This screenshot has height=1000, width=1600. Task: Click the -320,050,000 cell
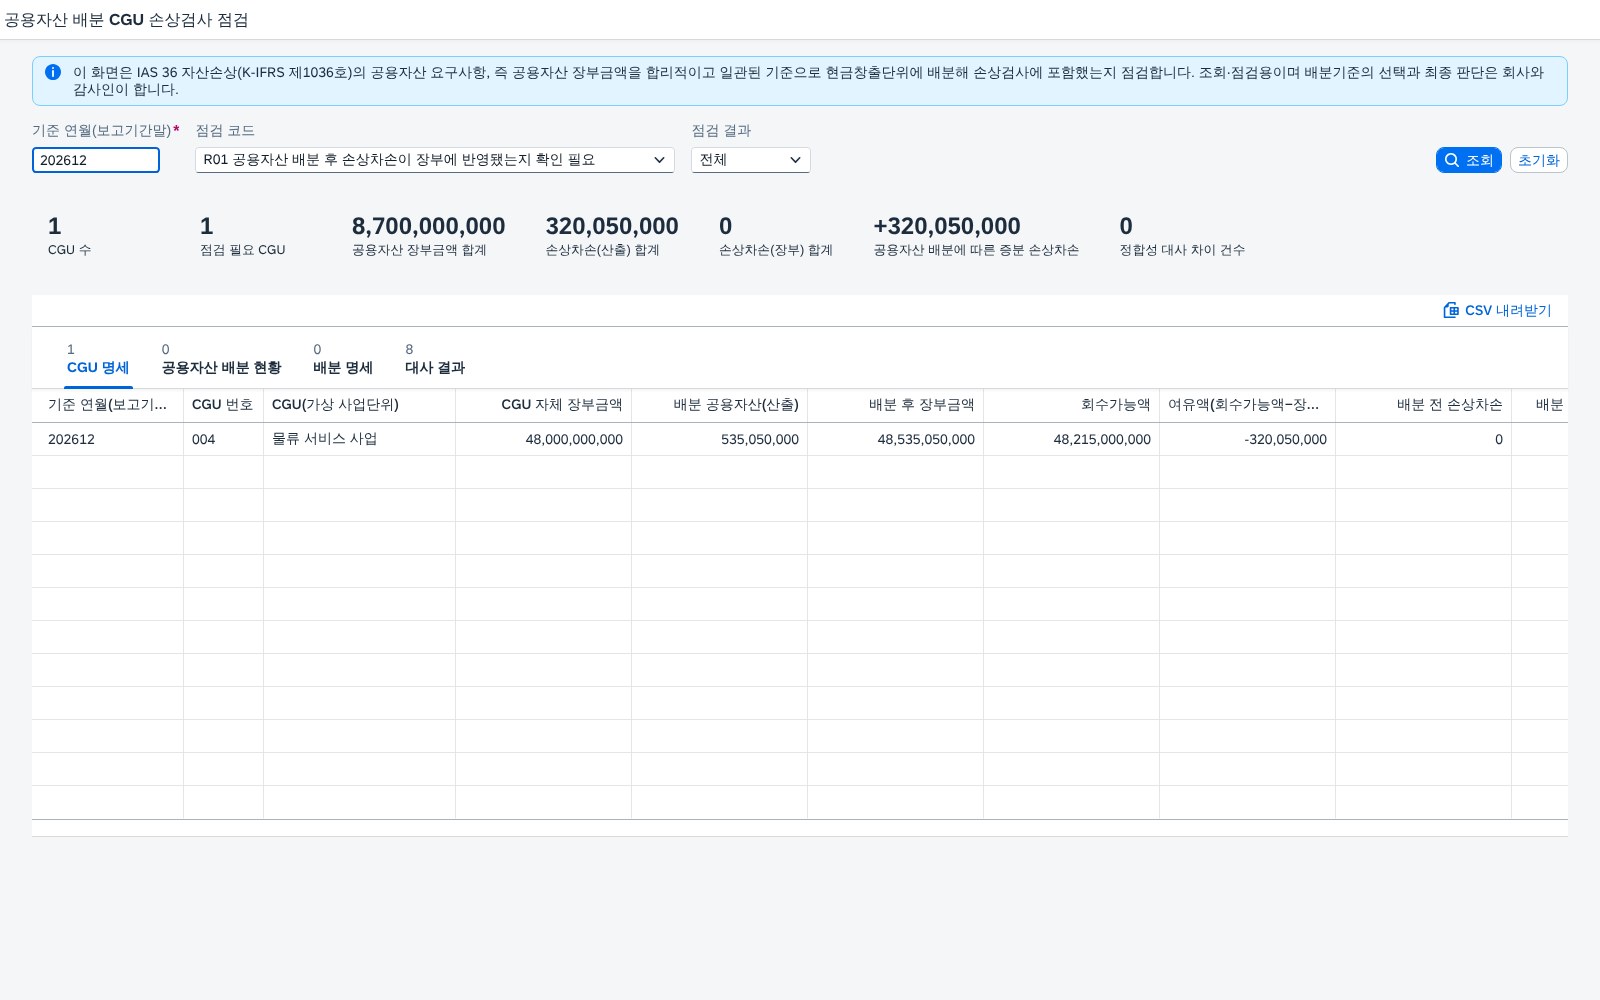pyautogui.click(x=1247, y=439)
